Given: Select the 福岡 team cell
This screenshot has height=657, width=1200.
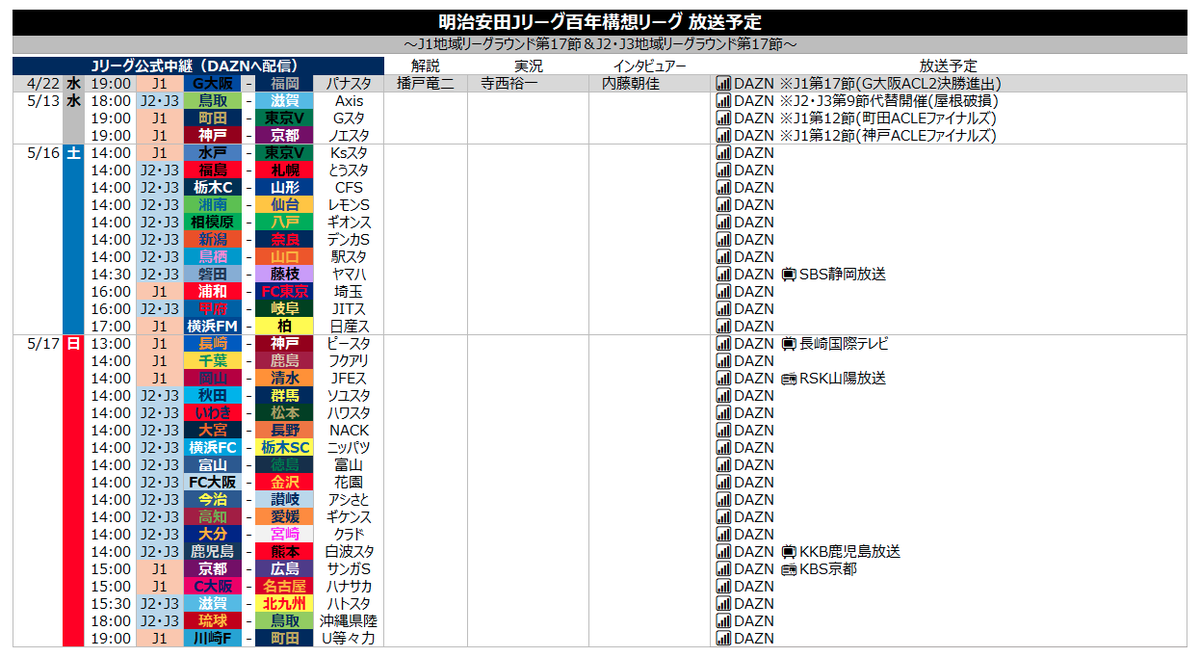Looking at the screenshot, I should pyautogui.click(x=285, y=84).
